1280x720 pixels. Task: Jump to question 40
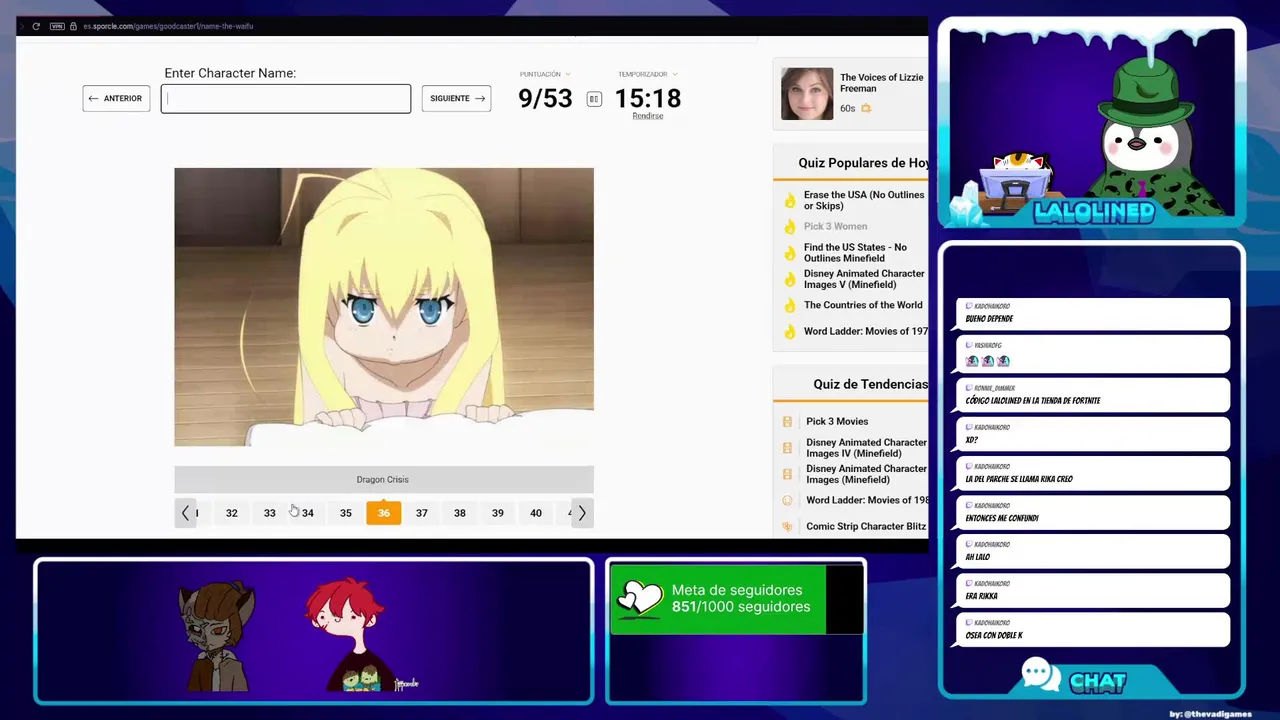click(536, 513)
